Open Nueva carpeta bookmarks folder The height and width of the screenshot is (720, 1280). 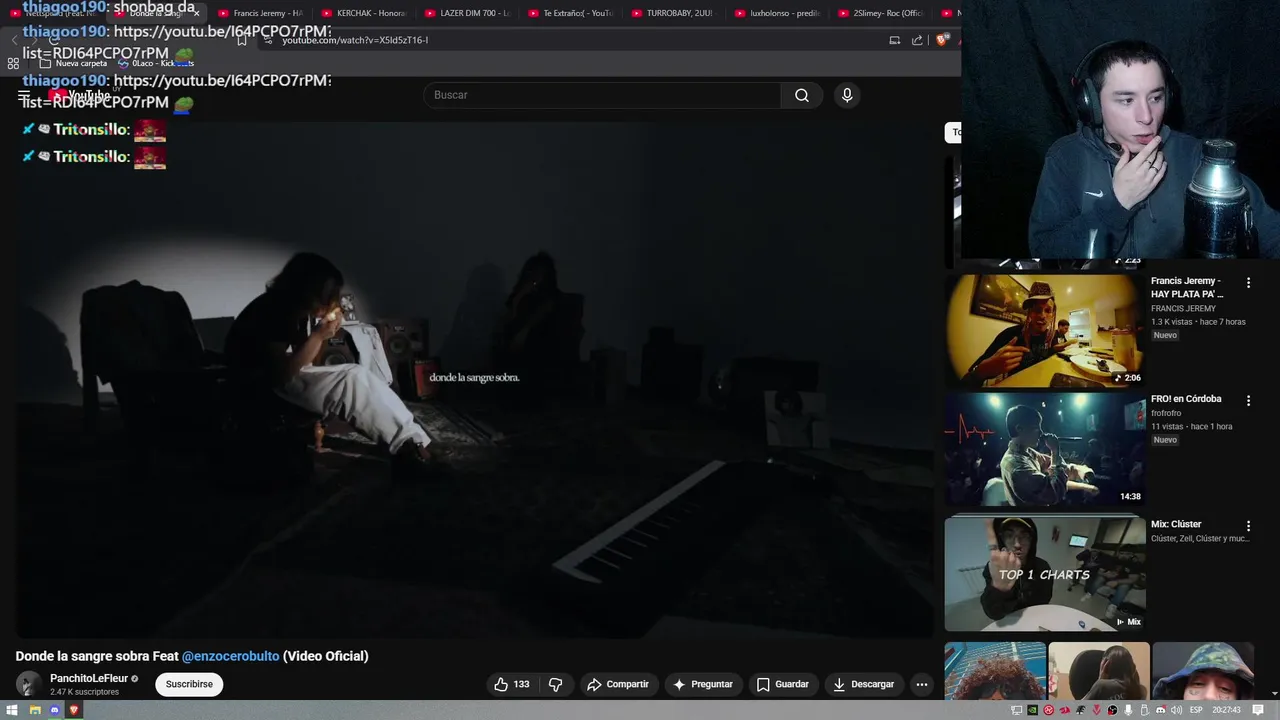(x=73, y=63)
